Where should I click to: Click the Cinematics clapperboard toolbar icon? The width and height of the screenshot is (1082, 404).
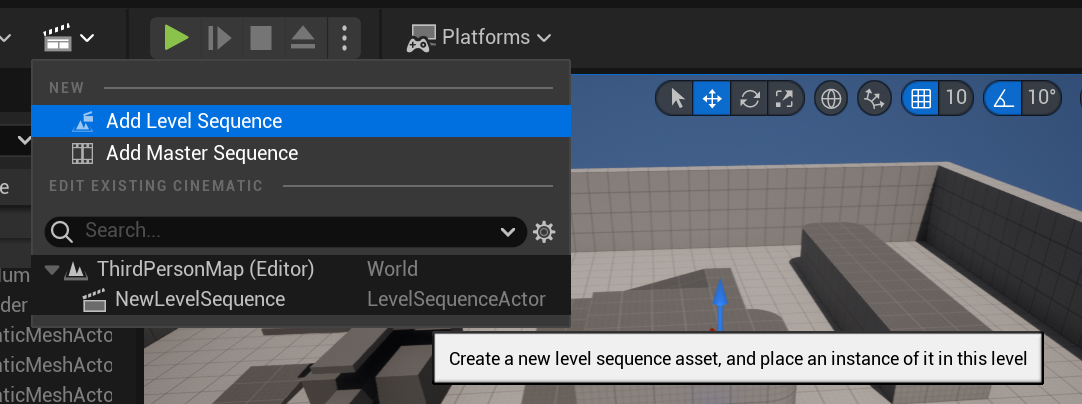coord(68,38)
